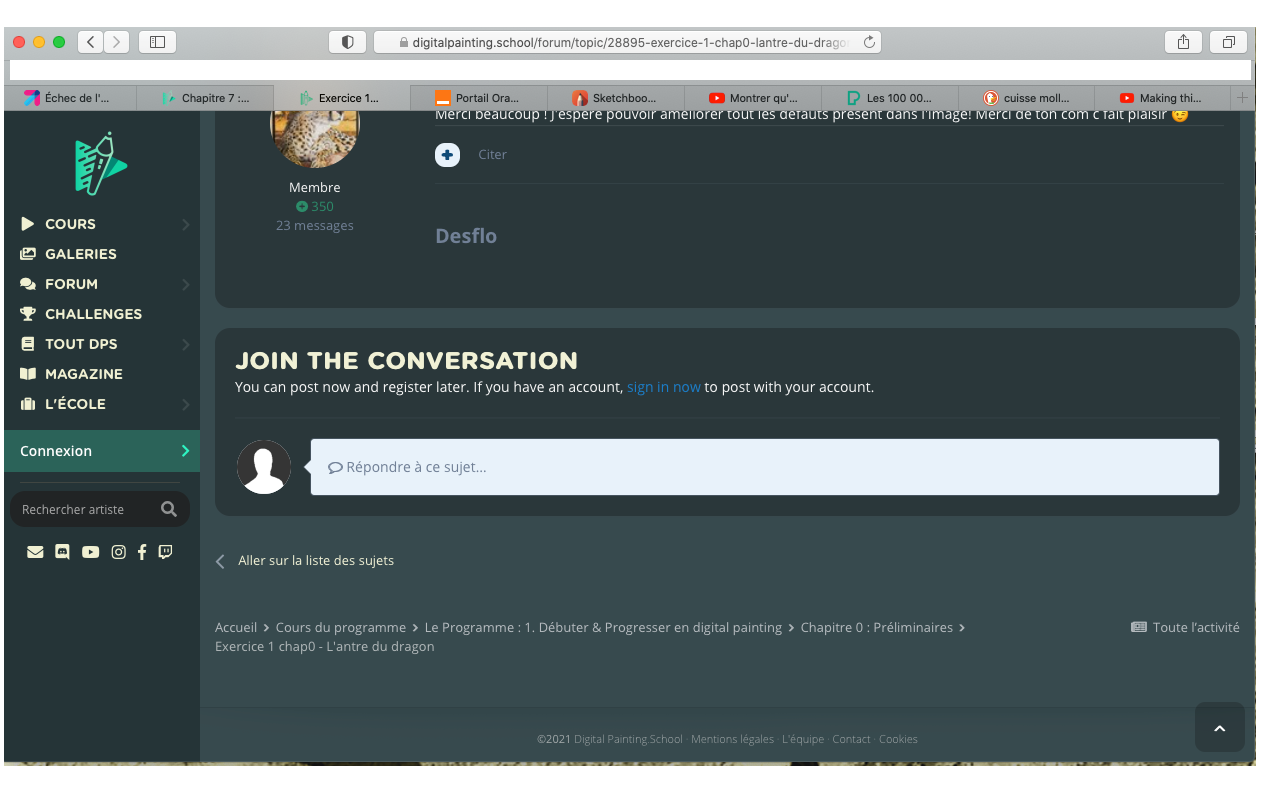Open the Discord icon link in sidebar
This screenshot has height=800, width=1280.
point(62,552)
